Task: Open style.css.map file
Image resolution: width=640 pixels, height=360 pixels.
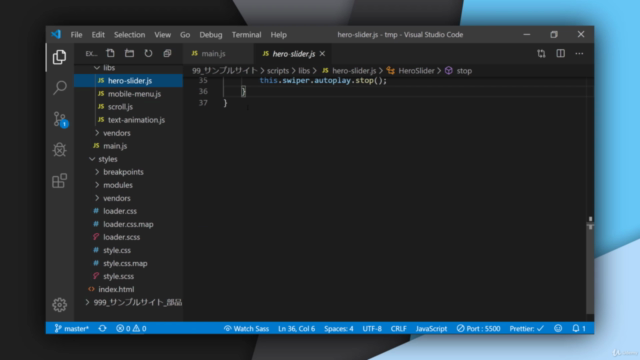Action: click(x=125, y=263)
